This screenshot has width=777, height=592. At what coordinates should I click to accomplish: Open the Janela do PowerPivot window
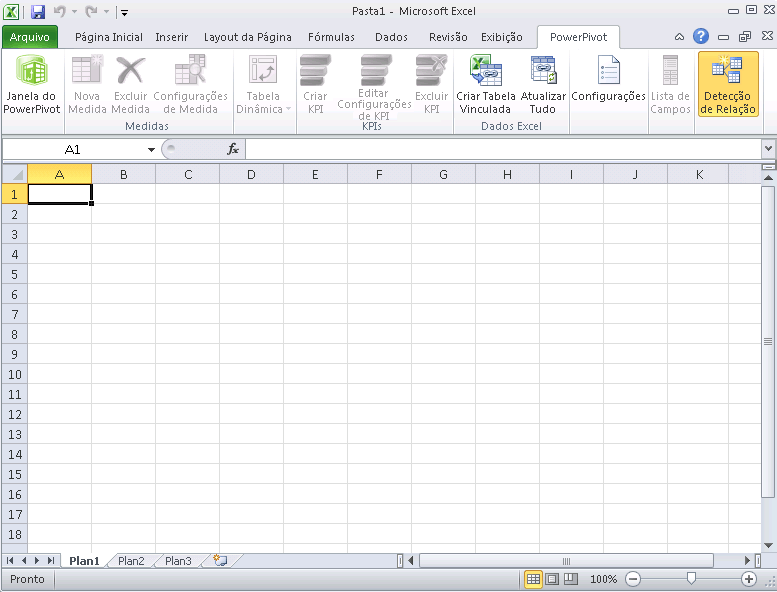[x=32, y=84]
